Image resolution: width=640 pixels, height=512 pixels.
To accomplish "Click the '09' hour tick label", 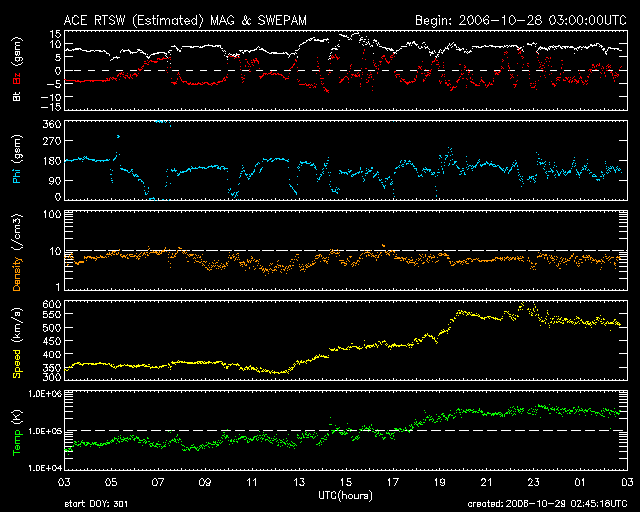I will point(205,483).
